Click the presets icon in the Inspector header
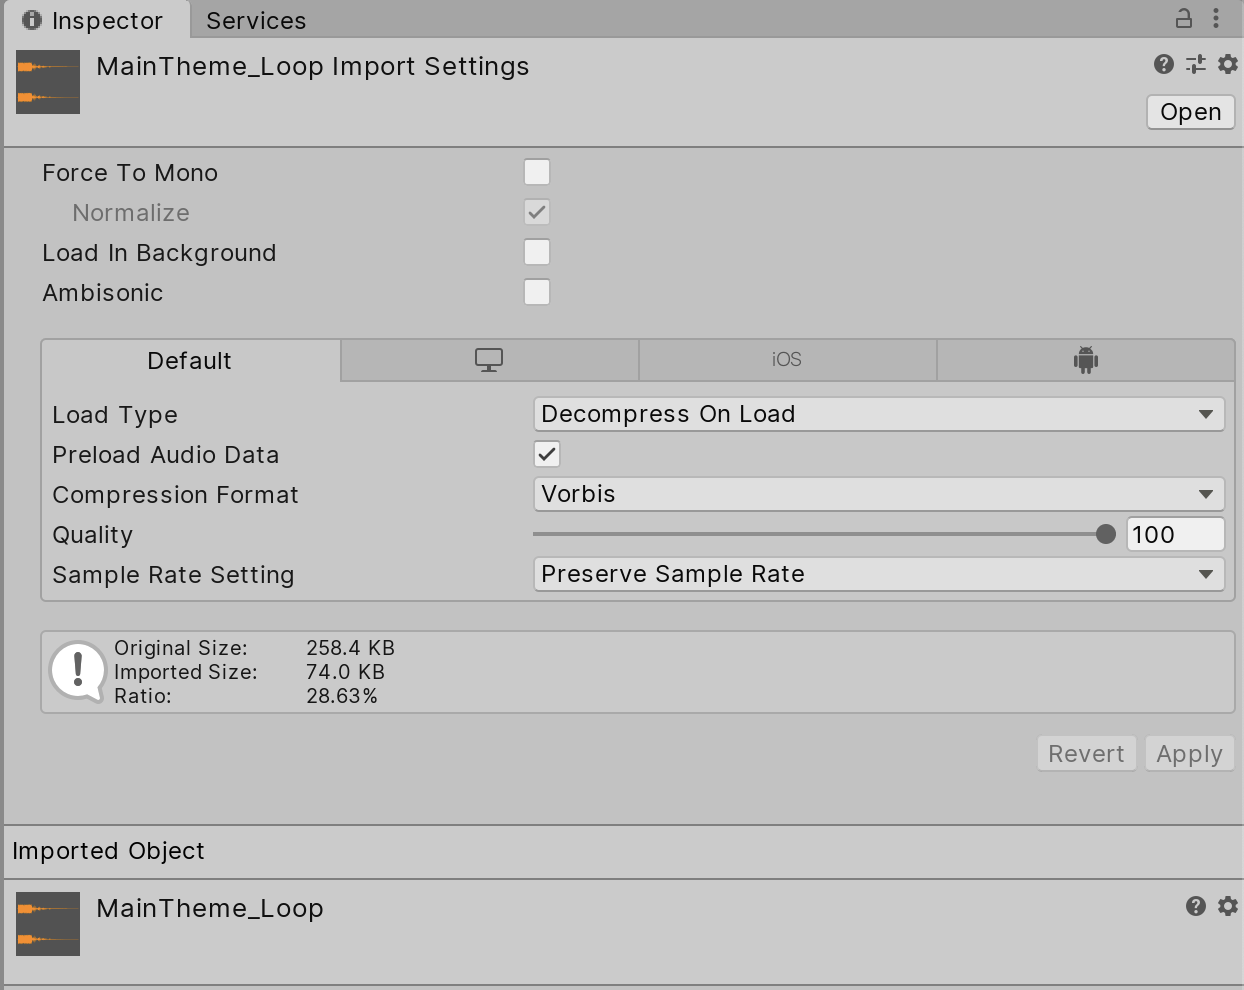This screenshot has width=1244, height=990. [x=1194, y=63]
